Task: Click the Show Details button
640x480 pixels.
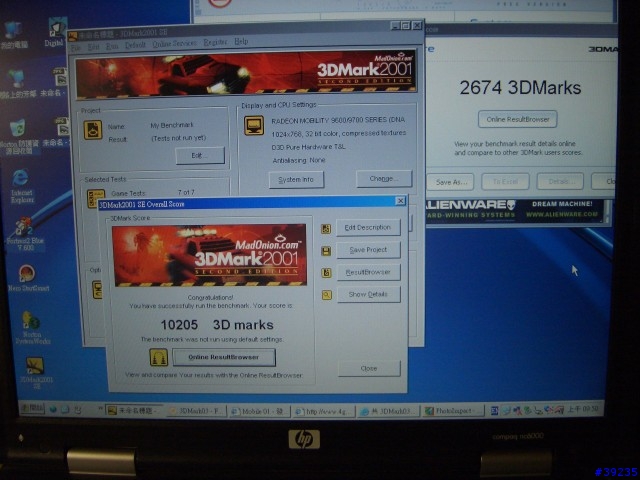Action: [x=369, y=294]
